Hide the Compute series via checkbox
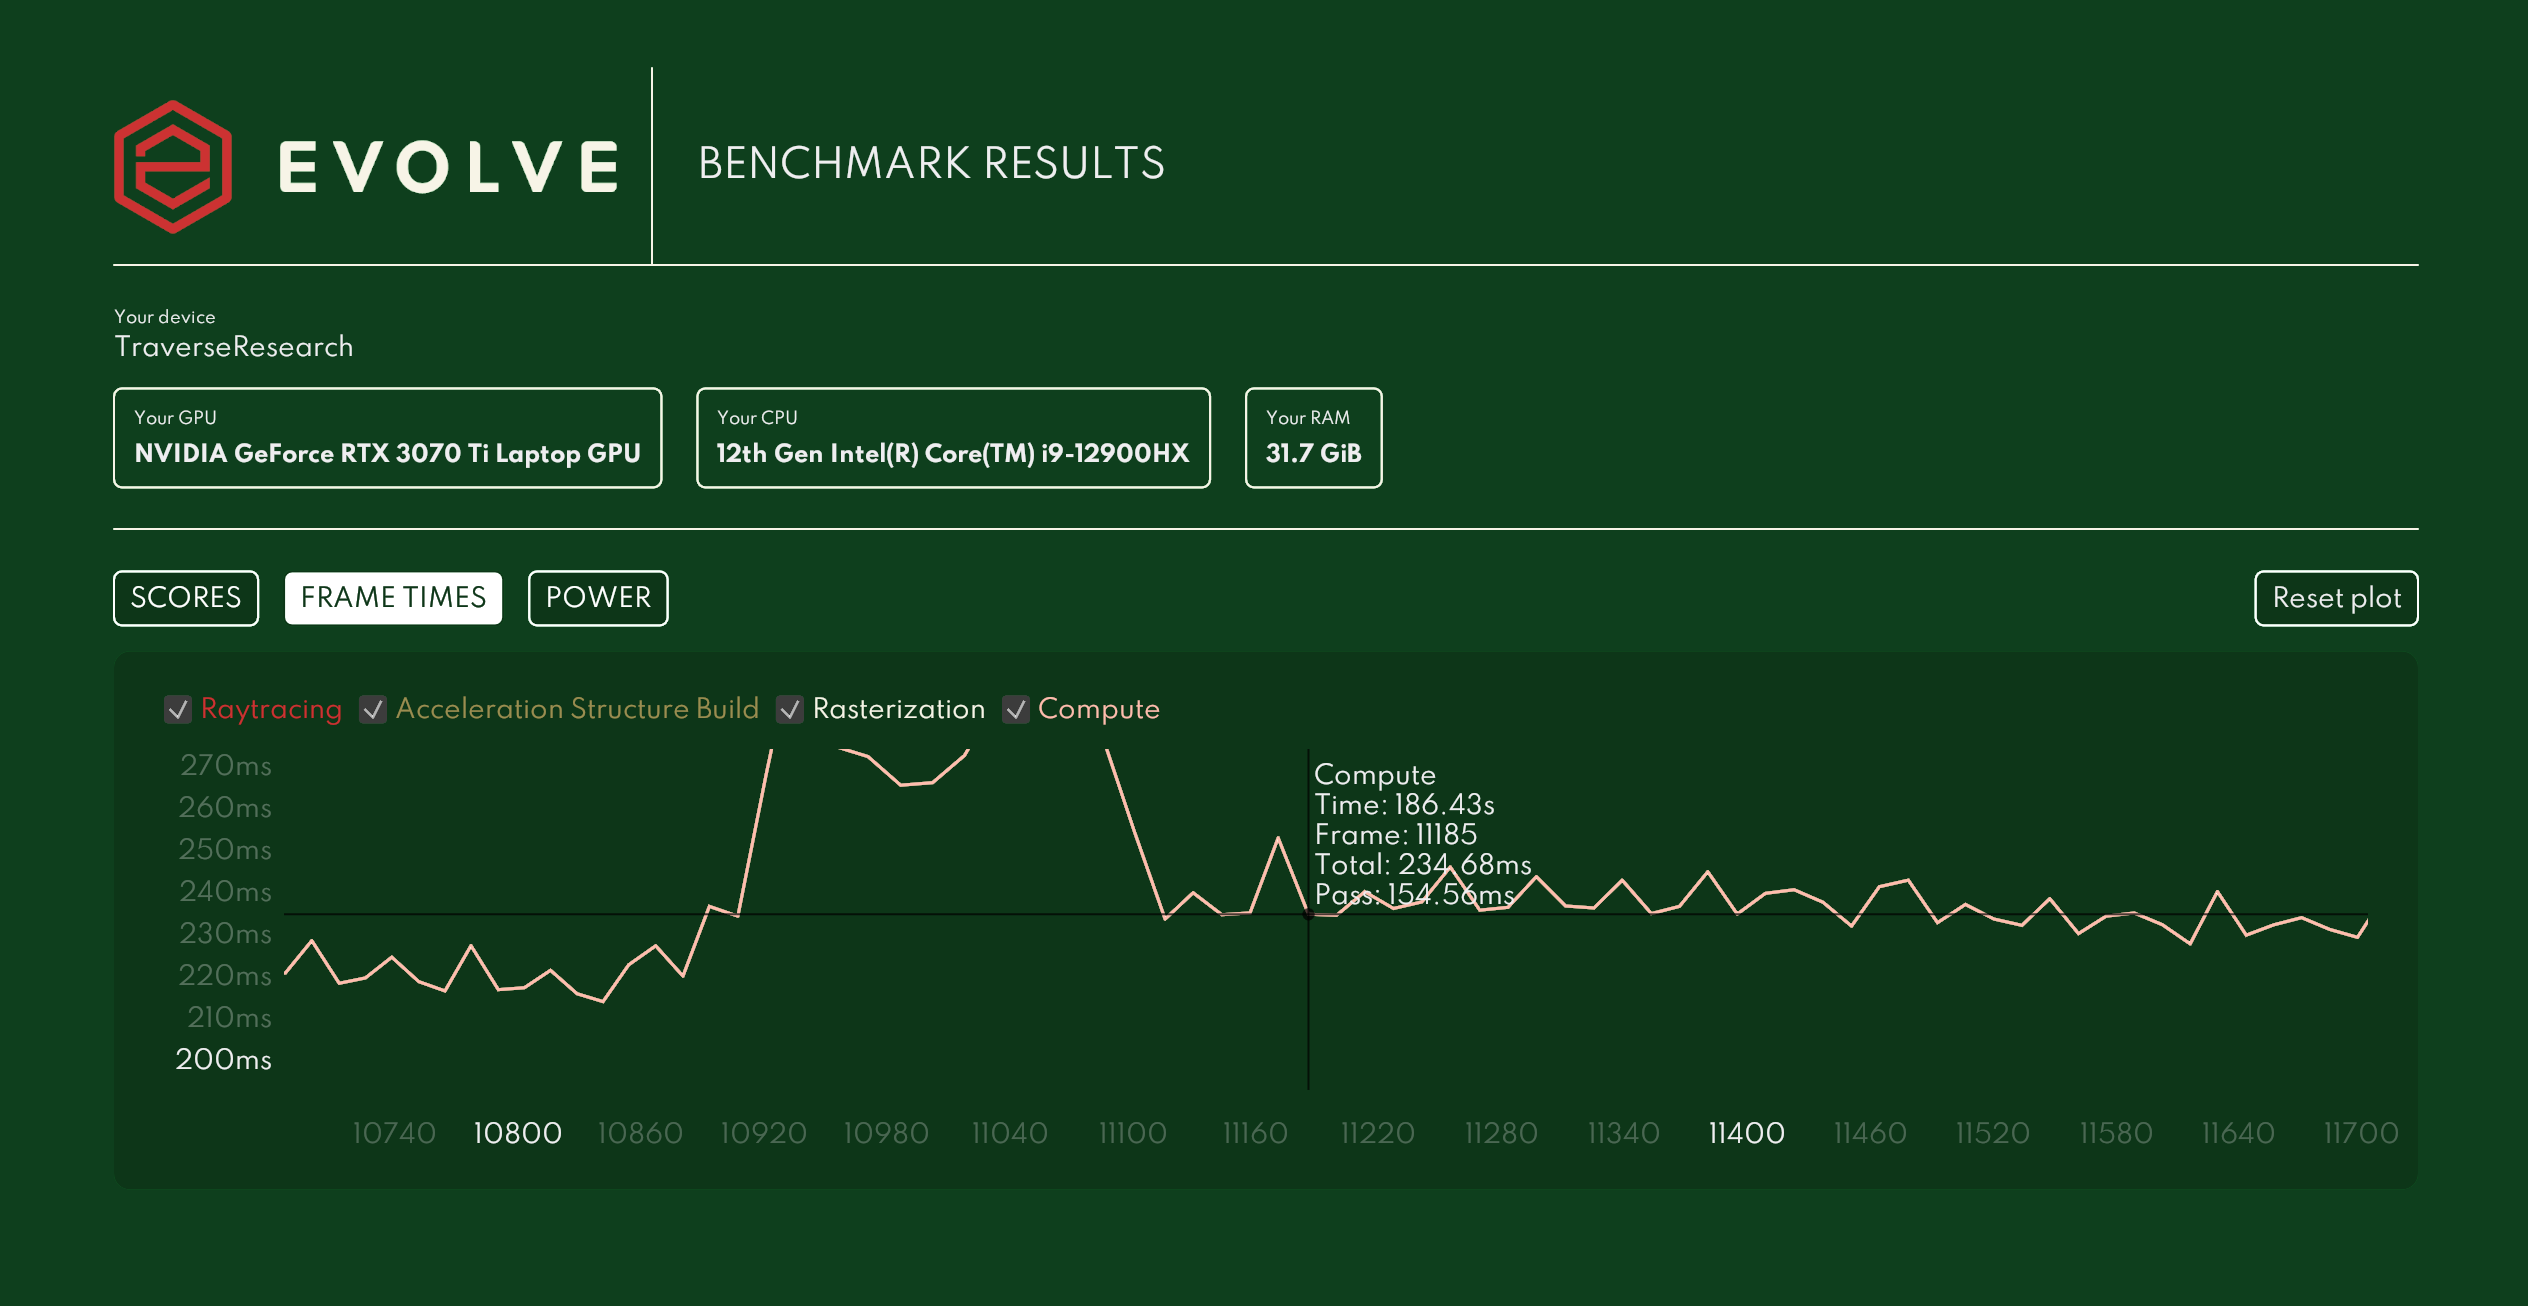 pos(1016,709)
